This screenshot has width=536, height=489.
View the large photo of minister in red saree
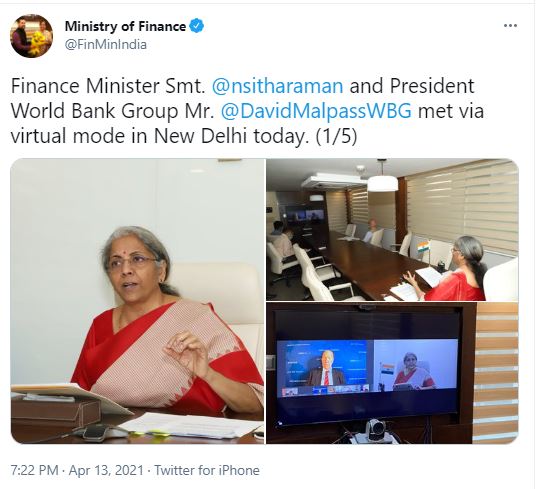pyautogui.click(x=137, y=301)
